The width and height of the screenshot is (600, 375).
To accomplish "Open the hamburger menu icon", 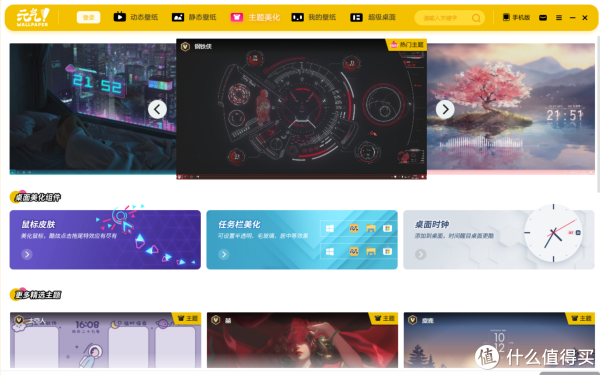I will (559, 18).
